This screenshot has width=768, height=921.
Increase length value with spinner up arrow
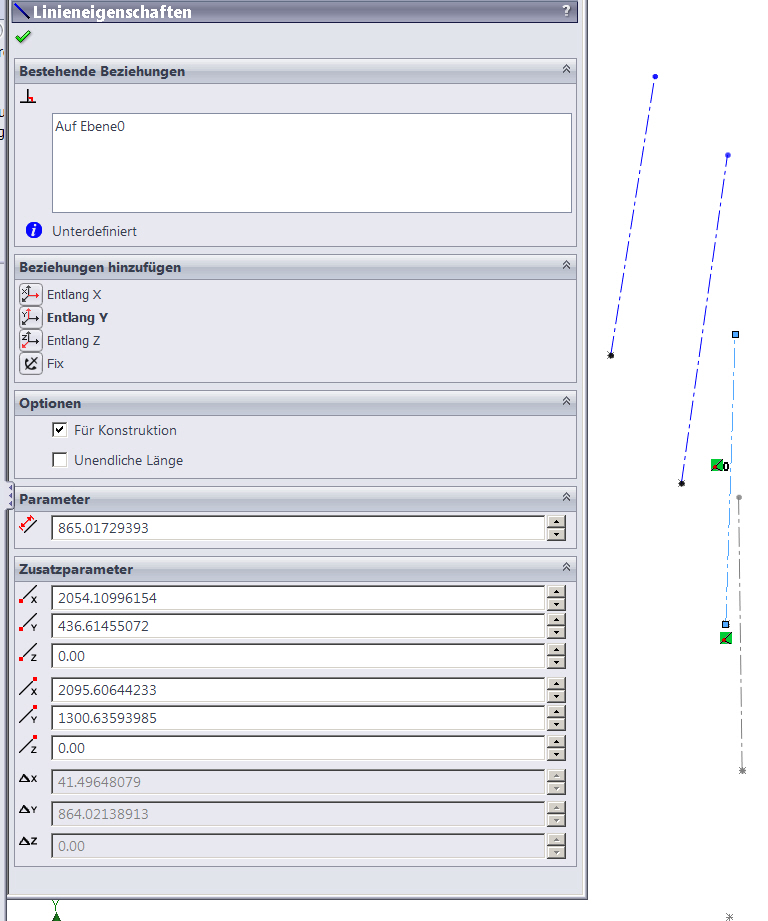556,522
